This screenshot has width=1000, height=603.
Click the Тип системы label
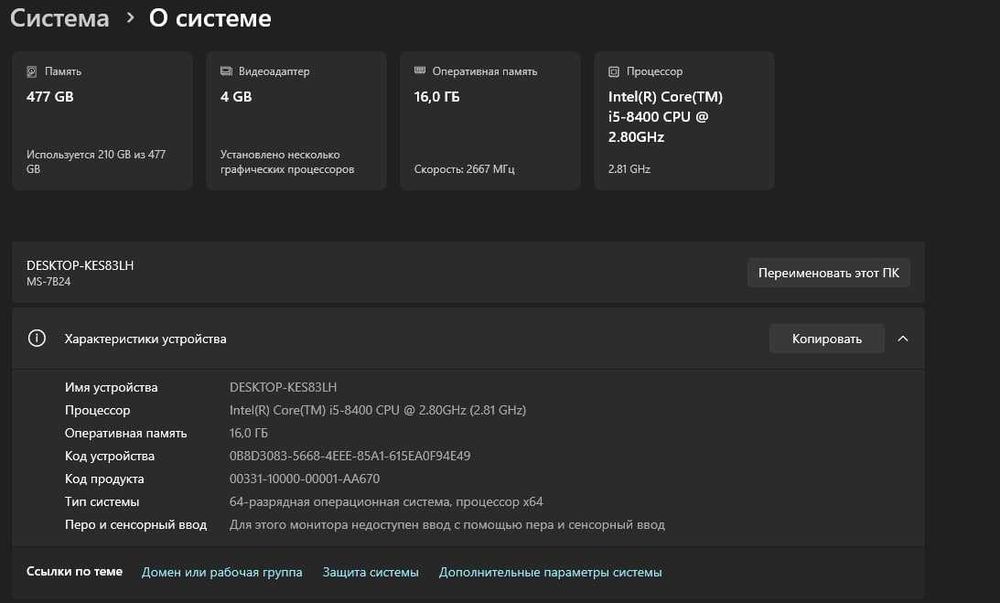(102, 502)
